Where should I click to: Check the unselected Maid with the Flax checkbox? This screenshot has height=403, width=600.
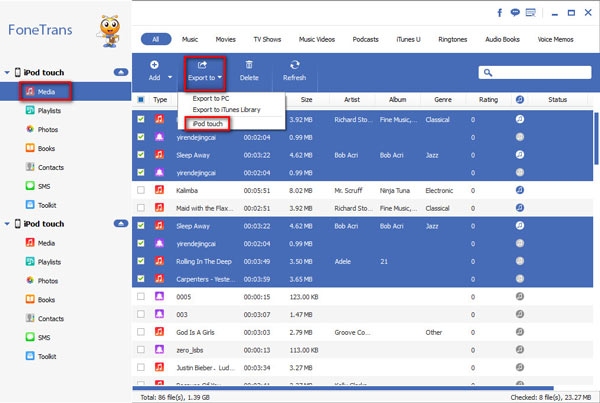(141, 208)
